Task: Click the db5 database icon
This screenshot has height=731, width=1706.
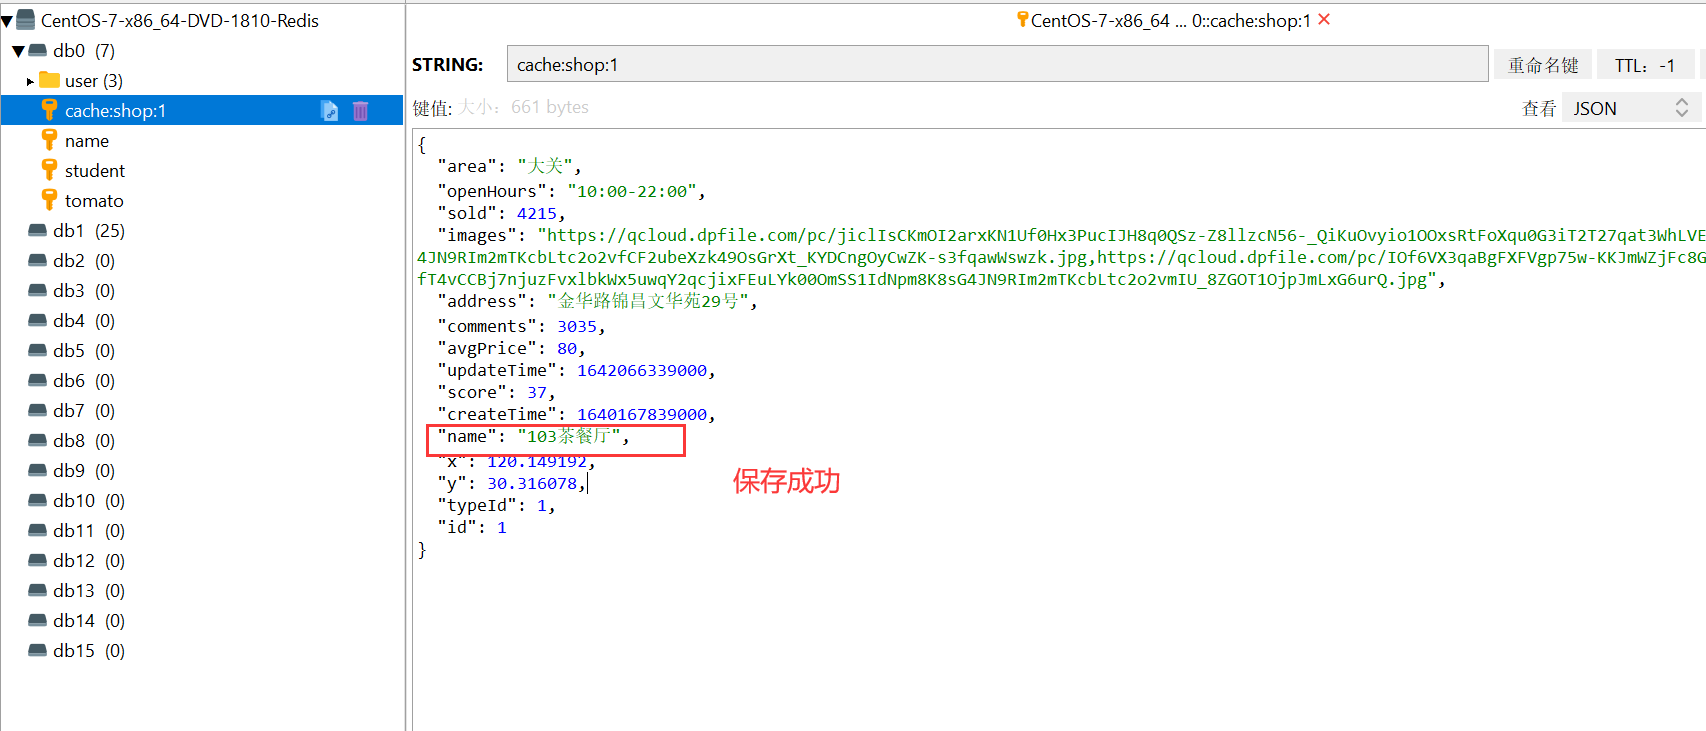Action: 38,350
